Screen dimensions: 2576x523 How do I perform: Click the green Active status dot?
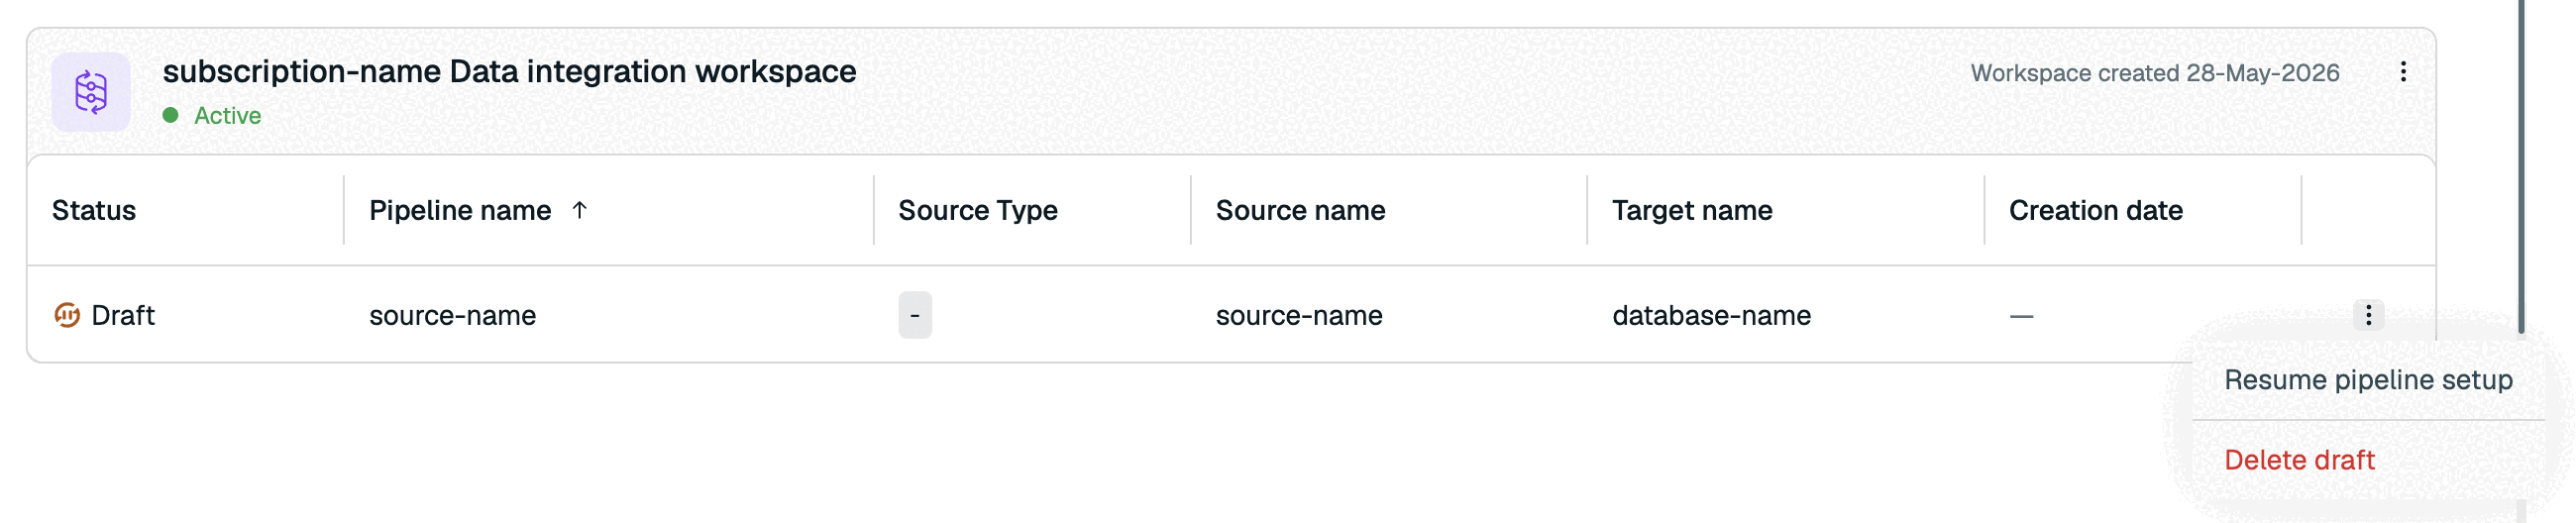pyautogui.click(x=171, y=116)
